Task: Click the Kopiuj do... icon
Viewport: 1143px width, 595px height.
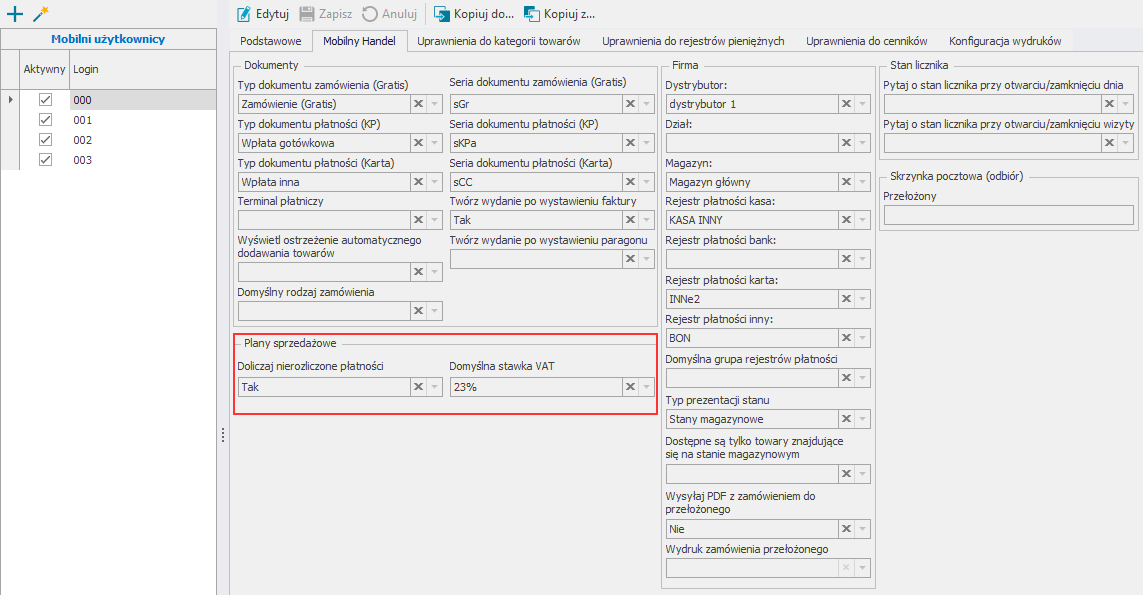Action: 441,14
